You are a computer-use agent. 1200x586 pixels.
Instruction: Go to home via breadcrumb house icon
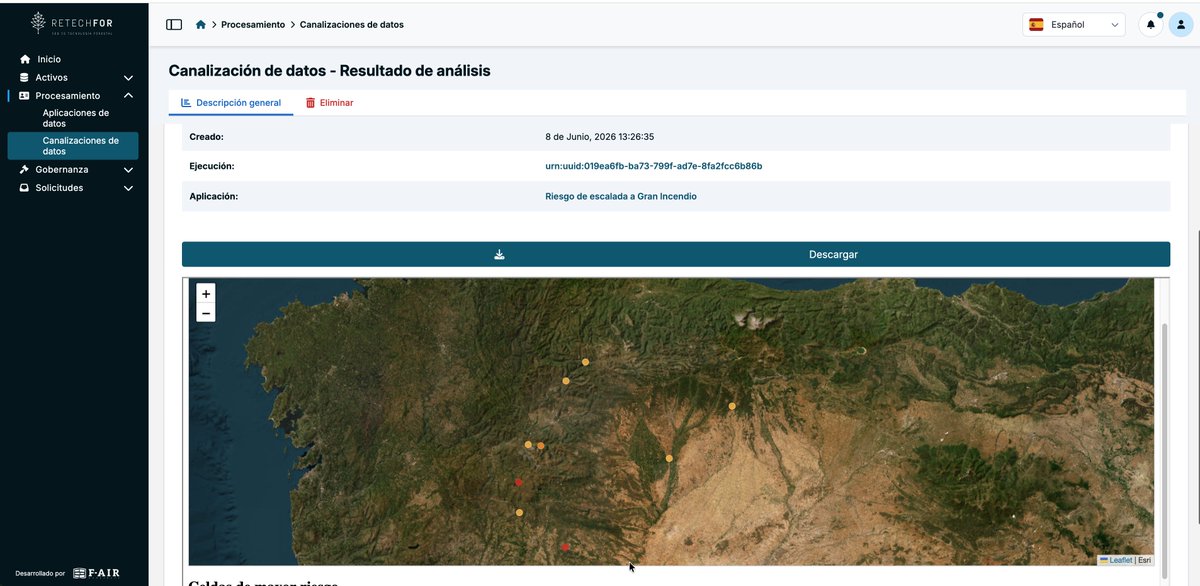pyautogui.click(x=201, y=25)
